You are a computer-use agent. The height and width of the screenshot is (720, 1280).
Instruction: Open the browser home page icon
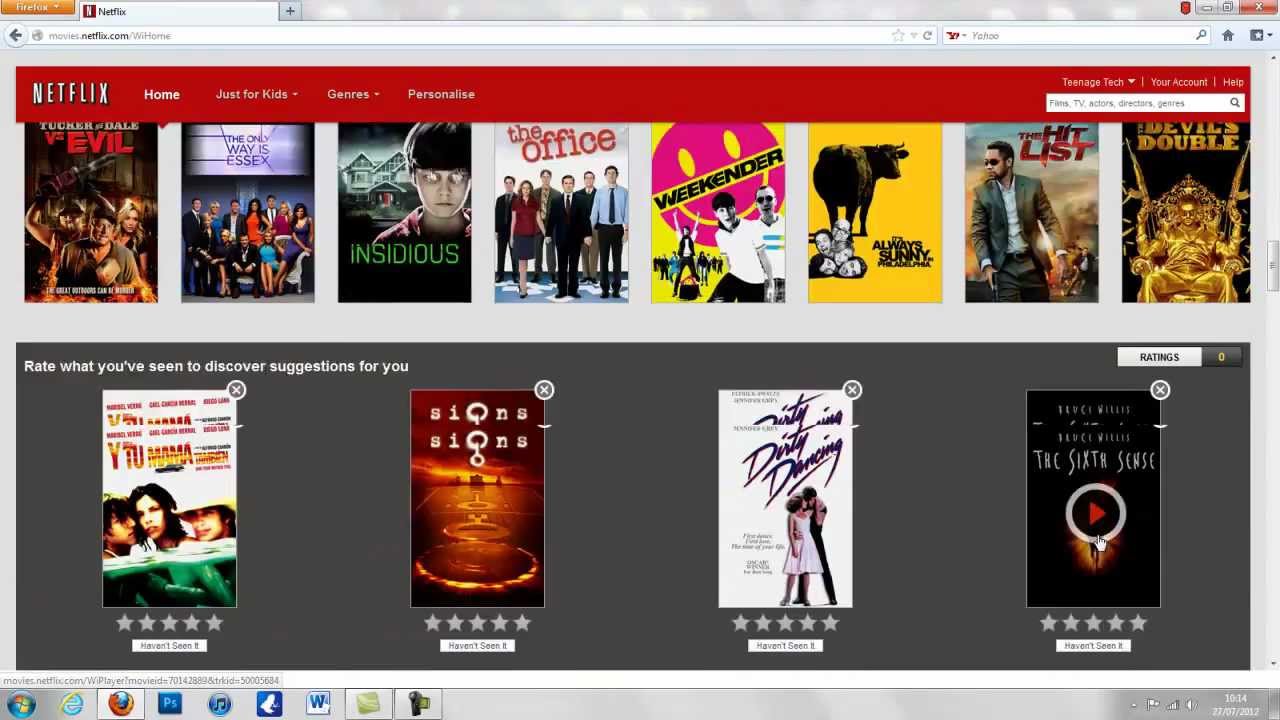[x=1228, y=35]
